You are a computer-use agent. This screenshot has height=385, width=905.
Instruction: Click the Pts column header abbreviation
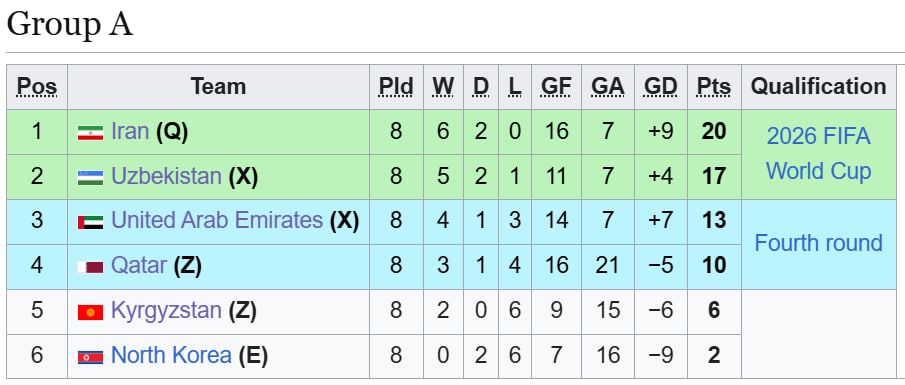[x=714, y=87]
